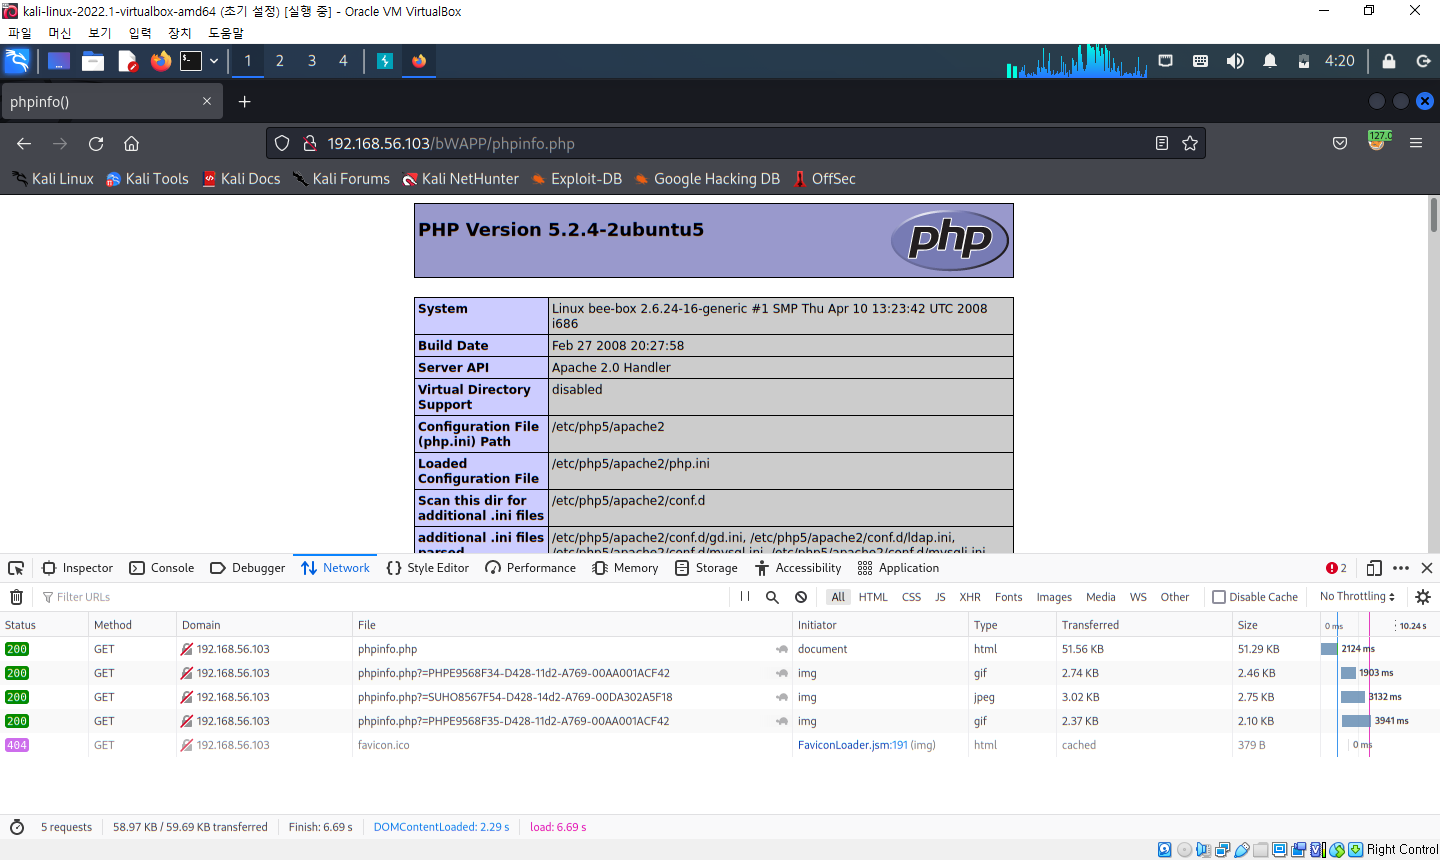Close the phpinfo() browser tab
This screenshot has width=1440, height=860.
pyautogui.click(x=207, y=101)
